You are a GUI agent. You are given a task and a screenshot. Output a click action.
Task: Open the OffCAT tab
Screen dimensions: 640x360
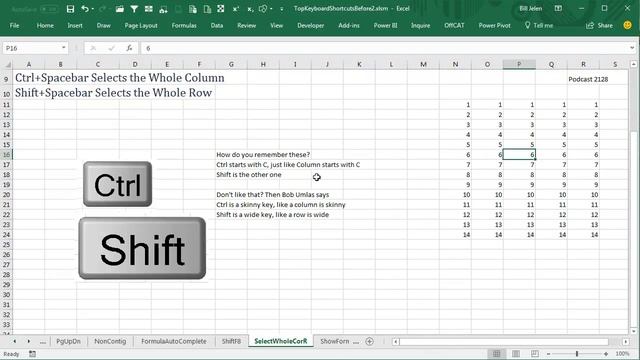pyautogui.click(x=454, y=25)
